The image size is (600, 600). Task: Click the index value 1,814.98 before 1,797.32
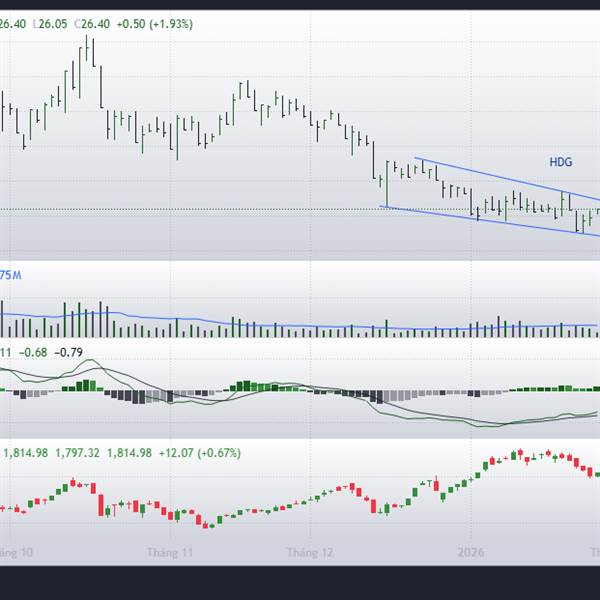[26, 453]
